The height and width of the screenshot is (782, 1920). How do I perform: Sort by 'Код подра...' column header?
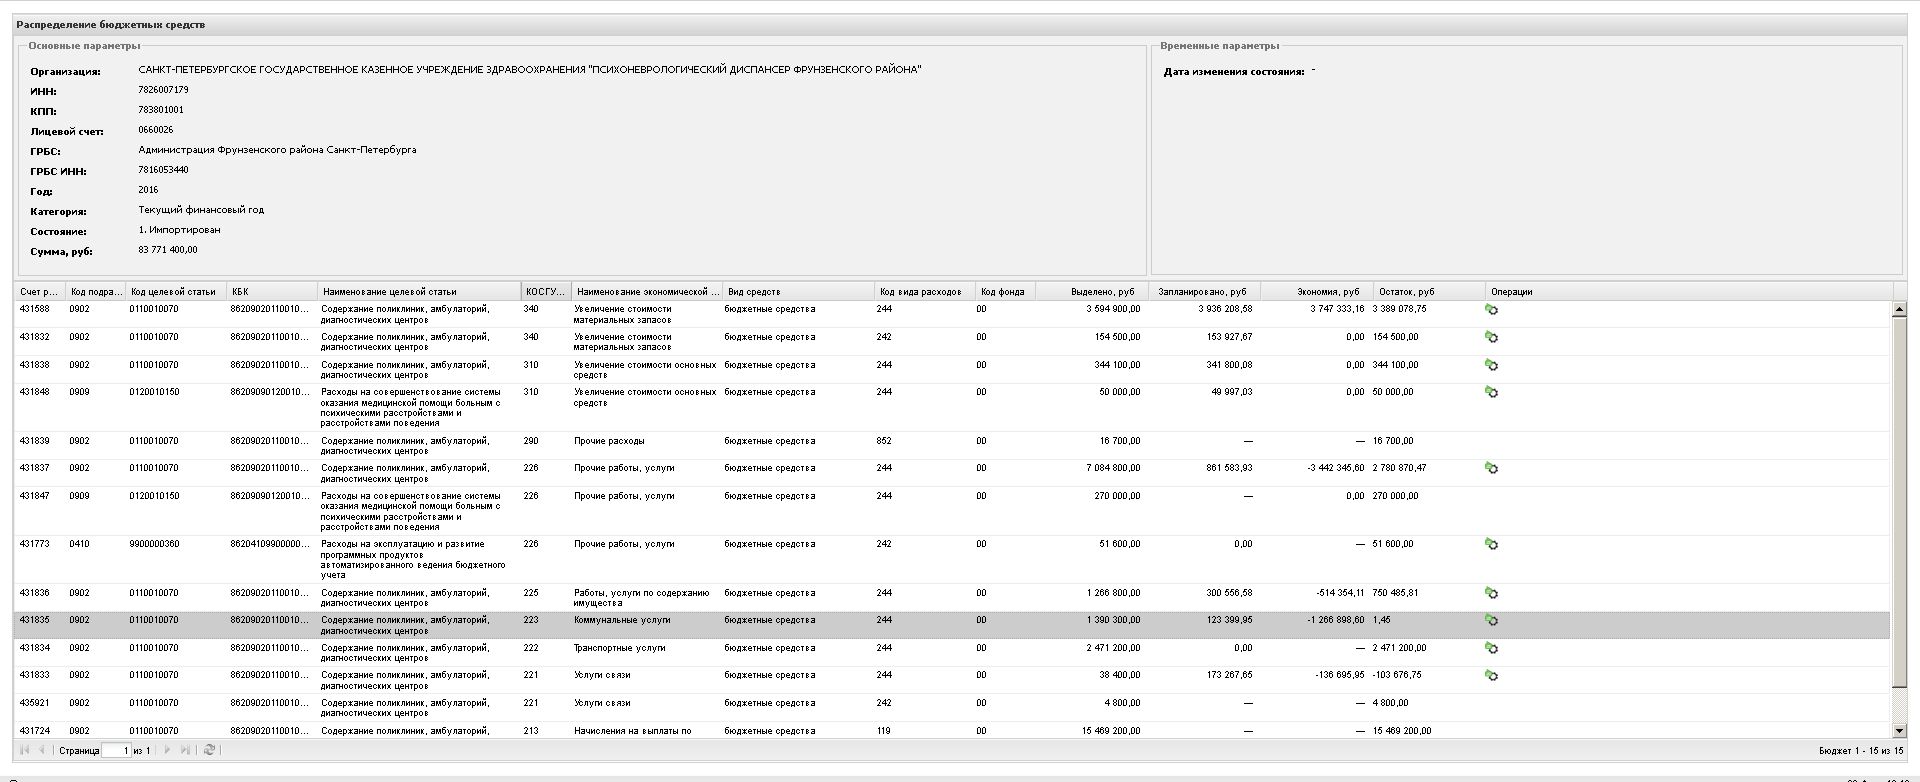coord(95,292)
